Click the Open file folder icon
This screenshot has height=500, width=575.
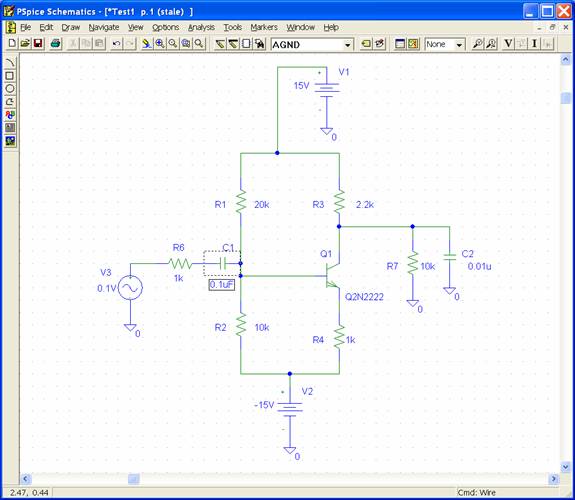[x=25, y=44]
